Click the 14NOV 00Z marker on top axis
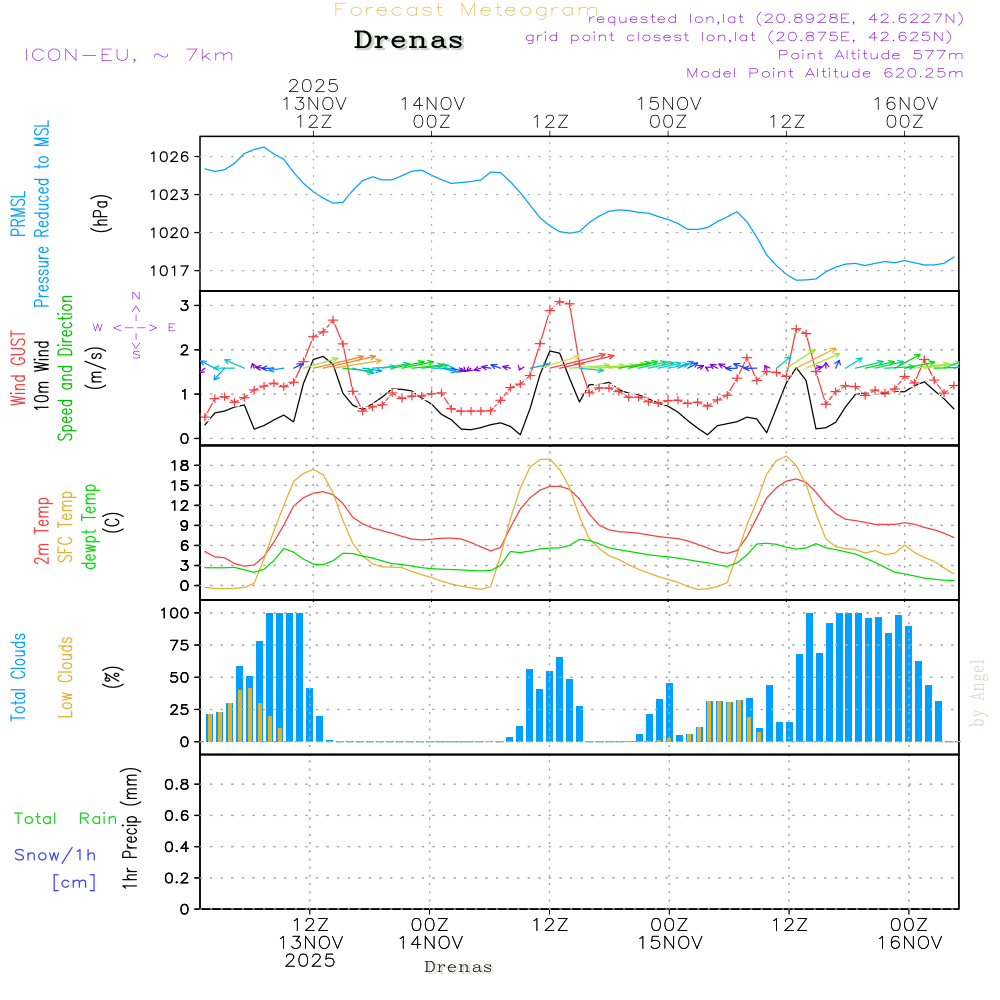The width and height of the screenshot is (1000, 1000). [432, 112]
